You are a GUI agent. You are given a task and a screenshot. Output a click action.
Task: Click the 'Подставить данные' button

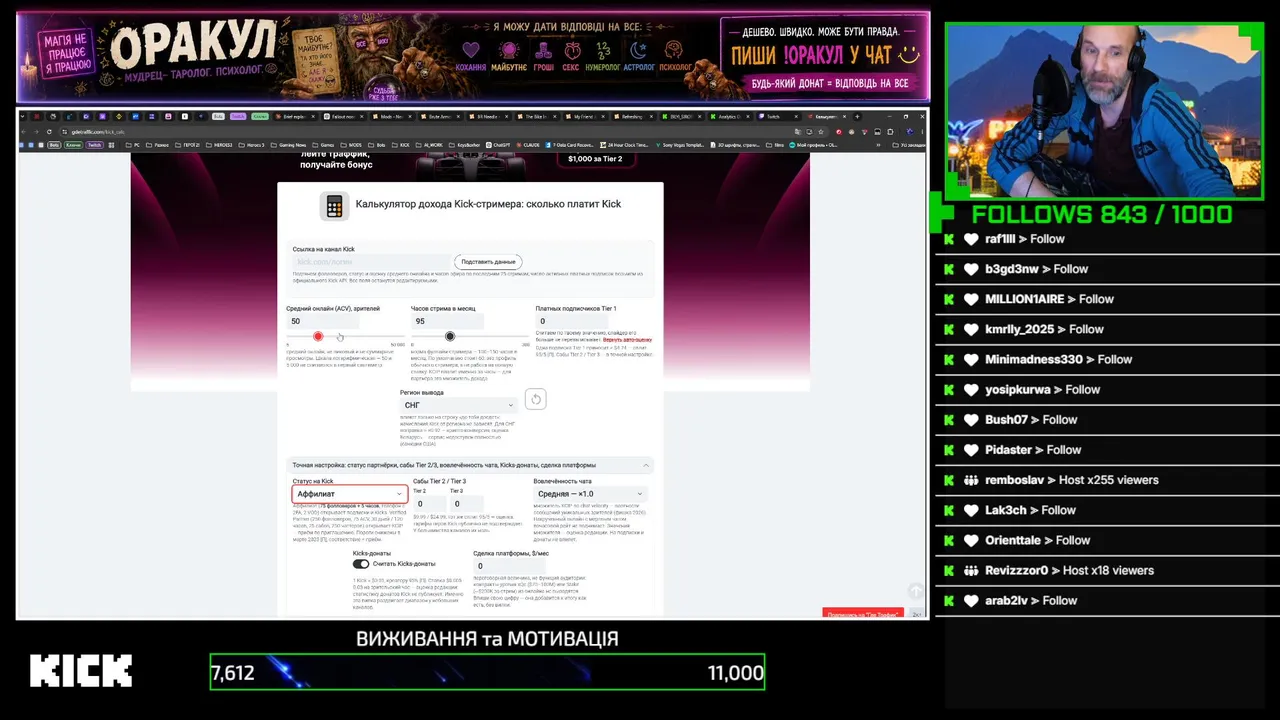point(488,262)
